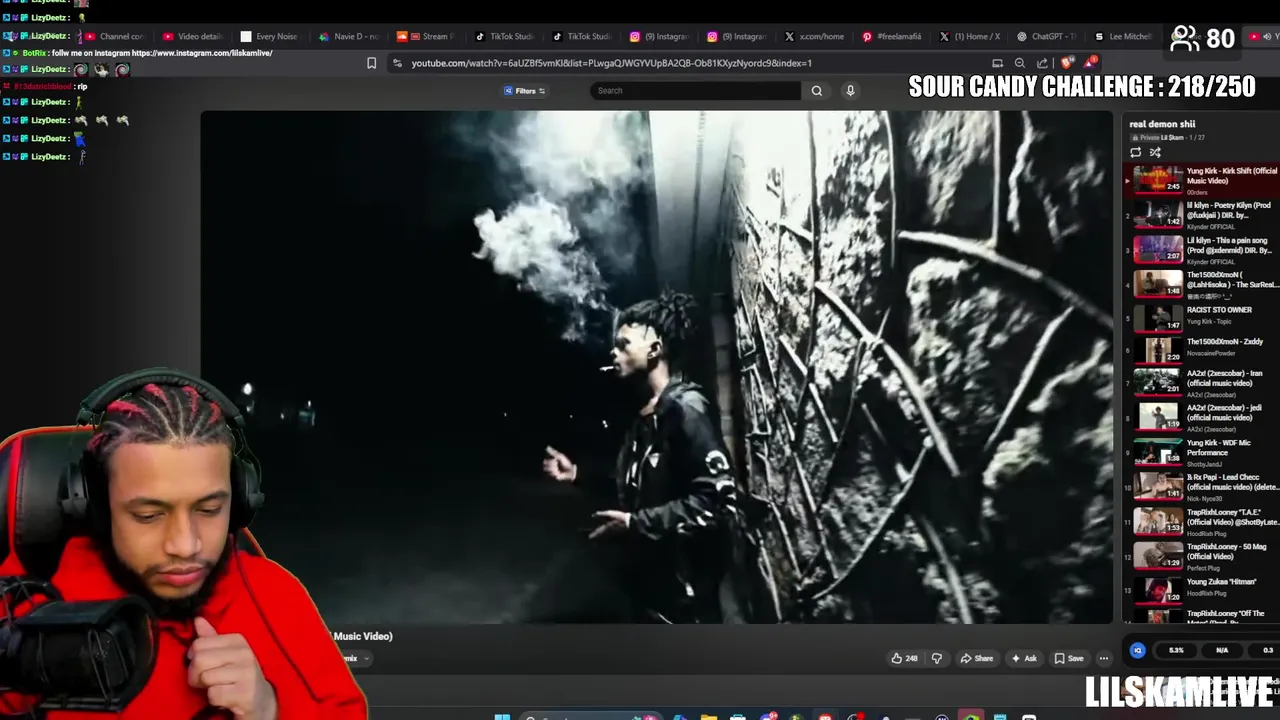The width and height of the screenshot is (1280, 720).
Task: Switch to the #freelamafia Pinterest tab
Action: coord(892,37)
